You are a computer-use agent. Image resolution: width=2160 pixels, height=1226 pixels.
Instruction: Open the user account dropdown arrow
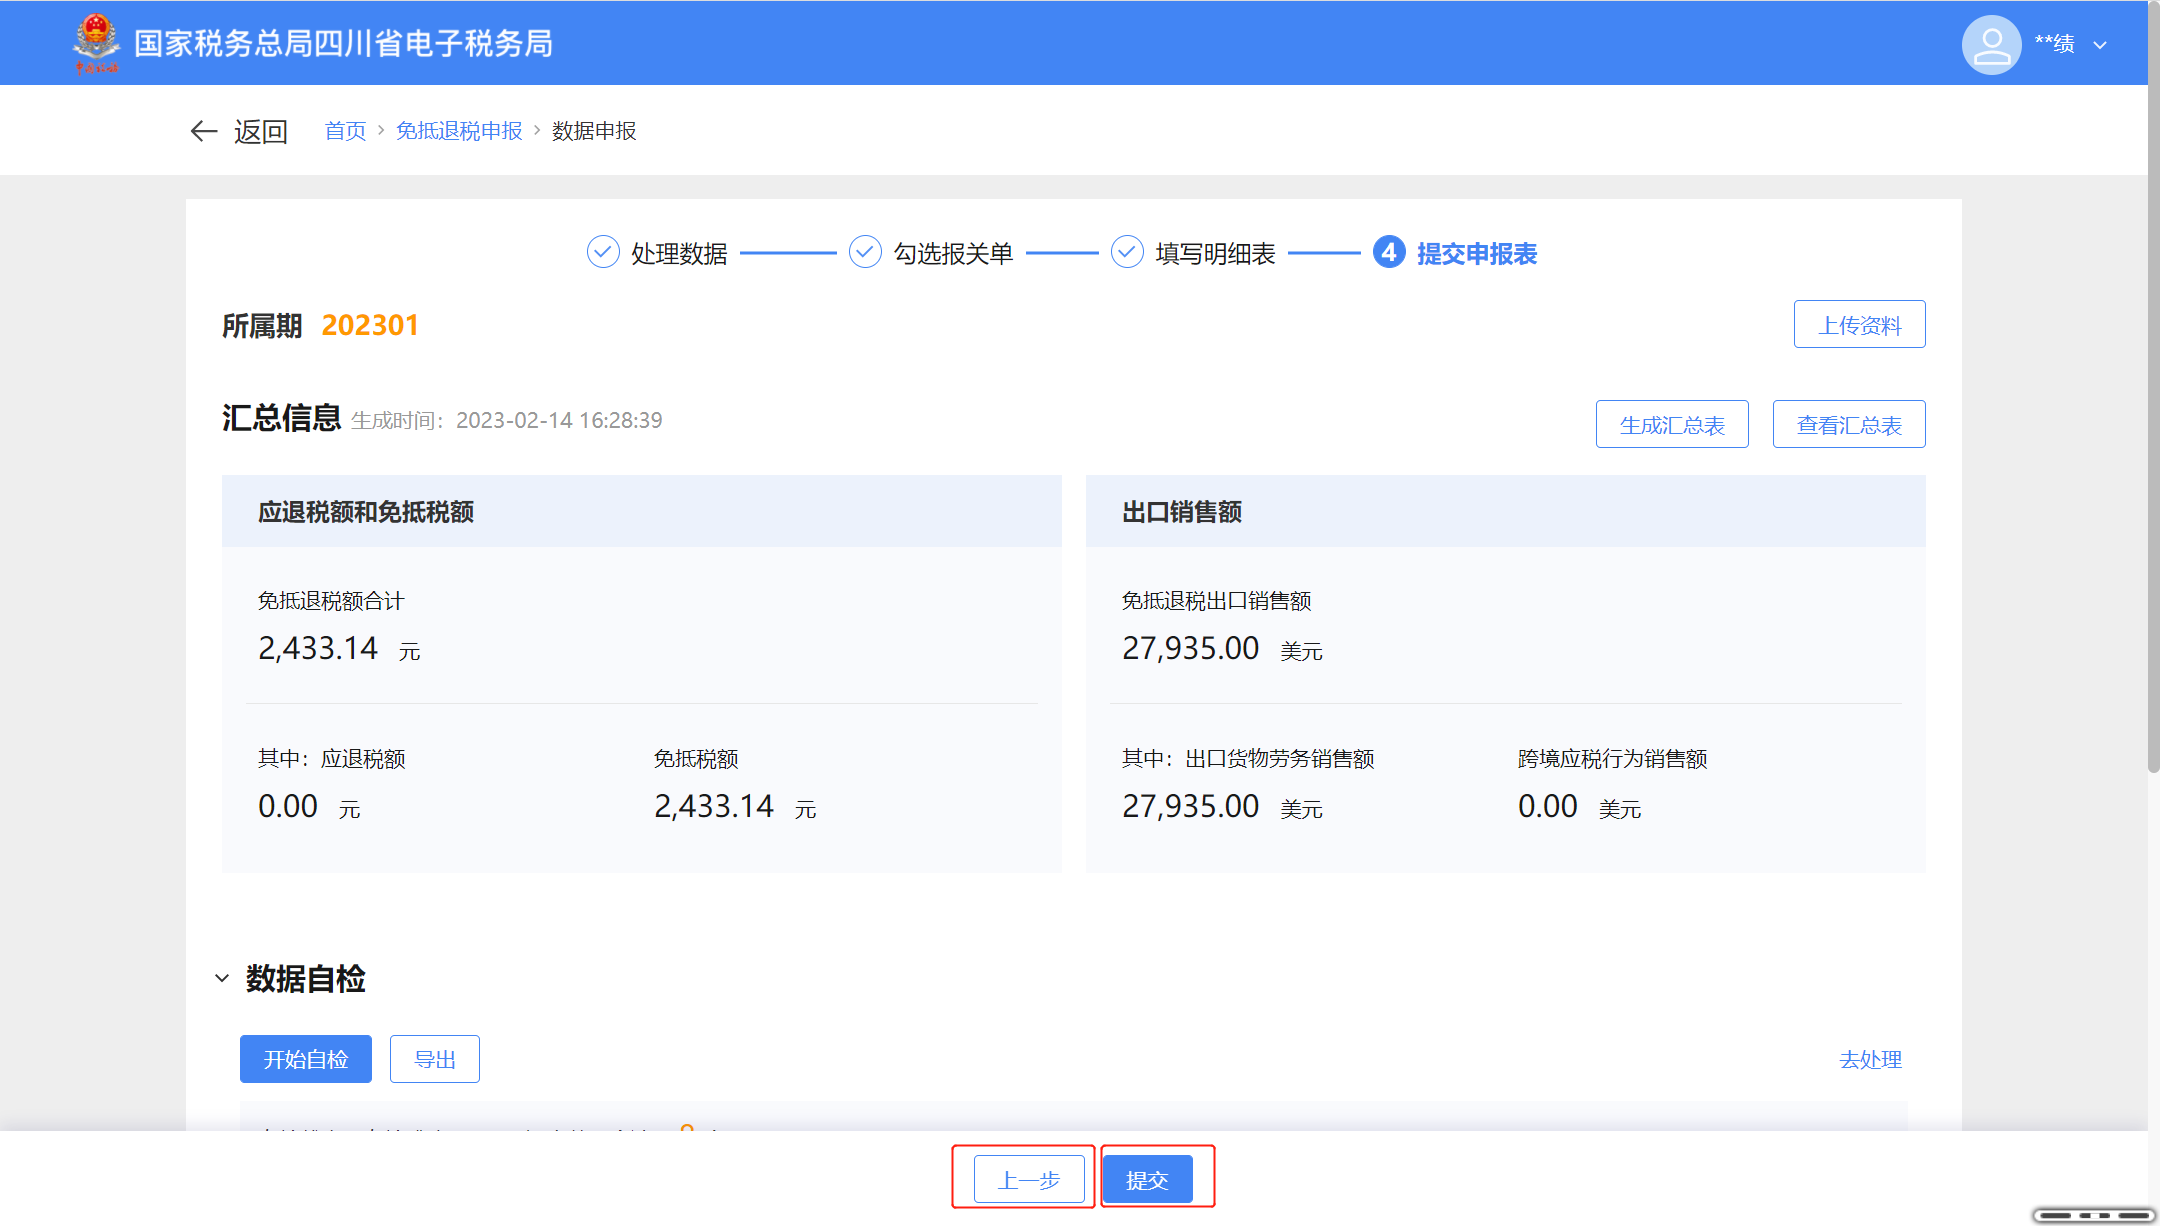pyautogui.click(x=2100, y=45)
